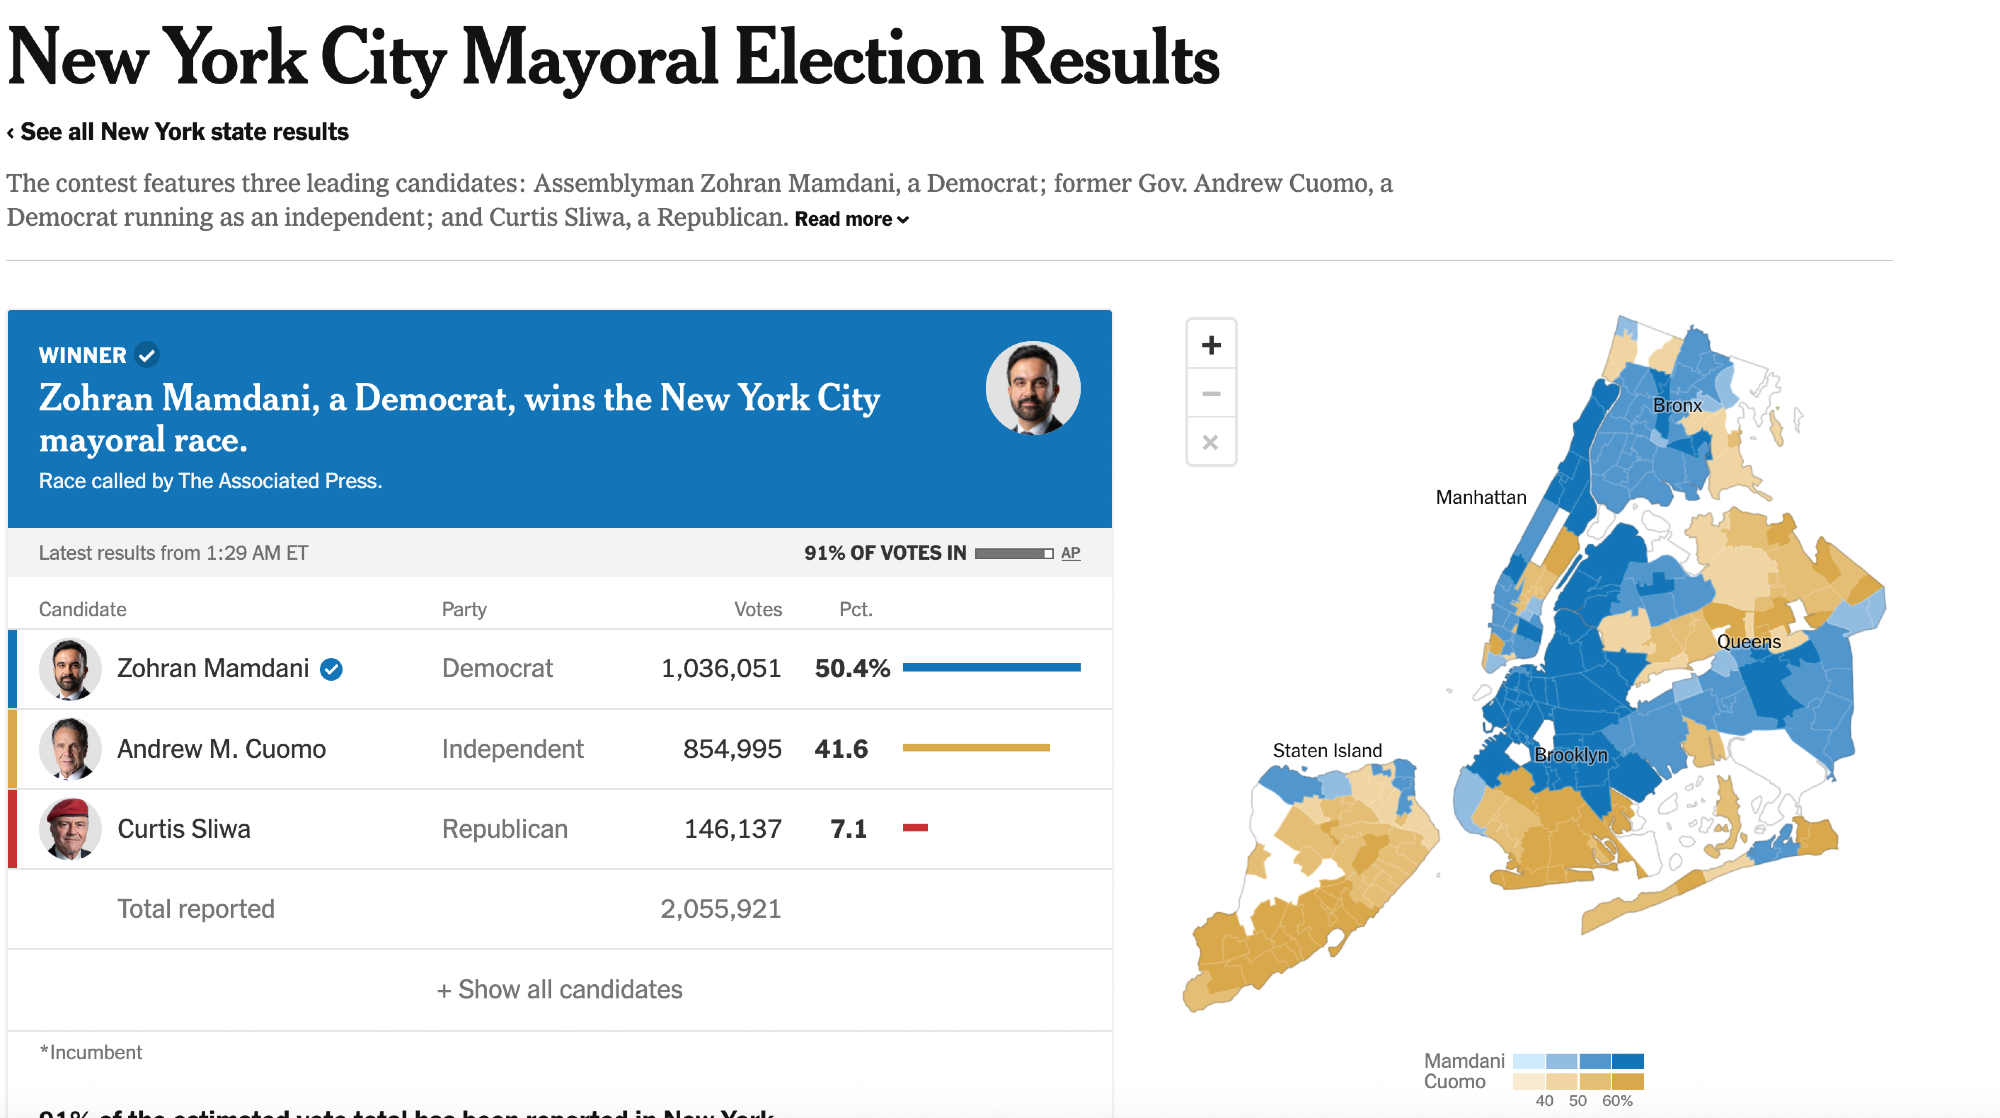
Task: Click Andrew M. Cuomo's candidate photo
Action: [70, 749]
